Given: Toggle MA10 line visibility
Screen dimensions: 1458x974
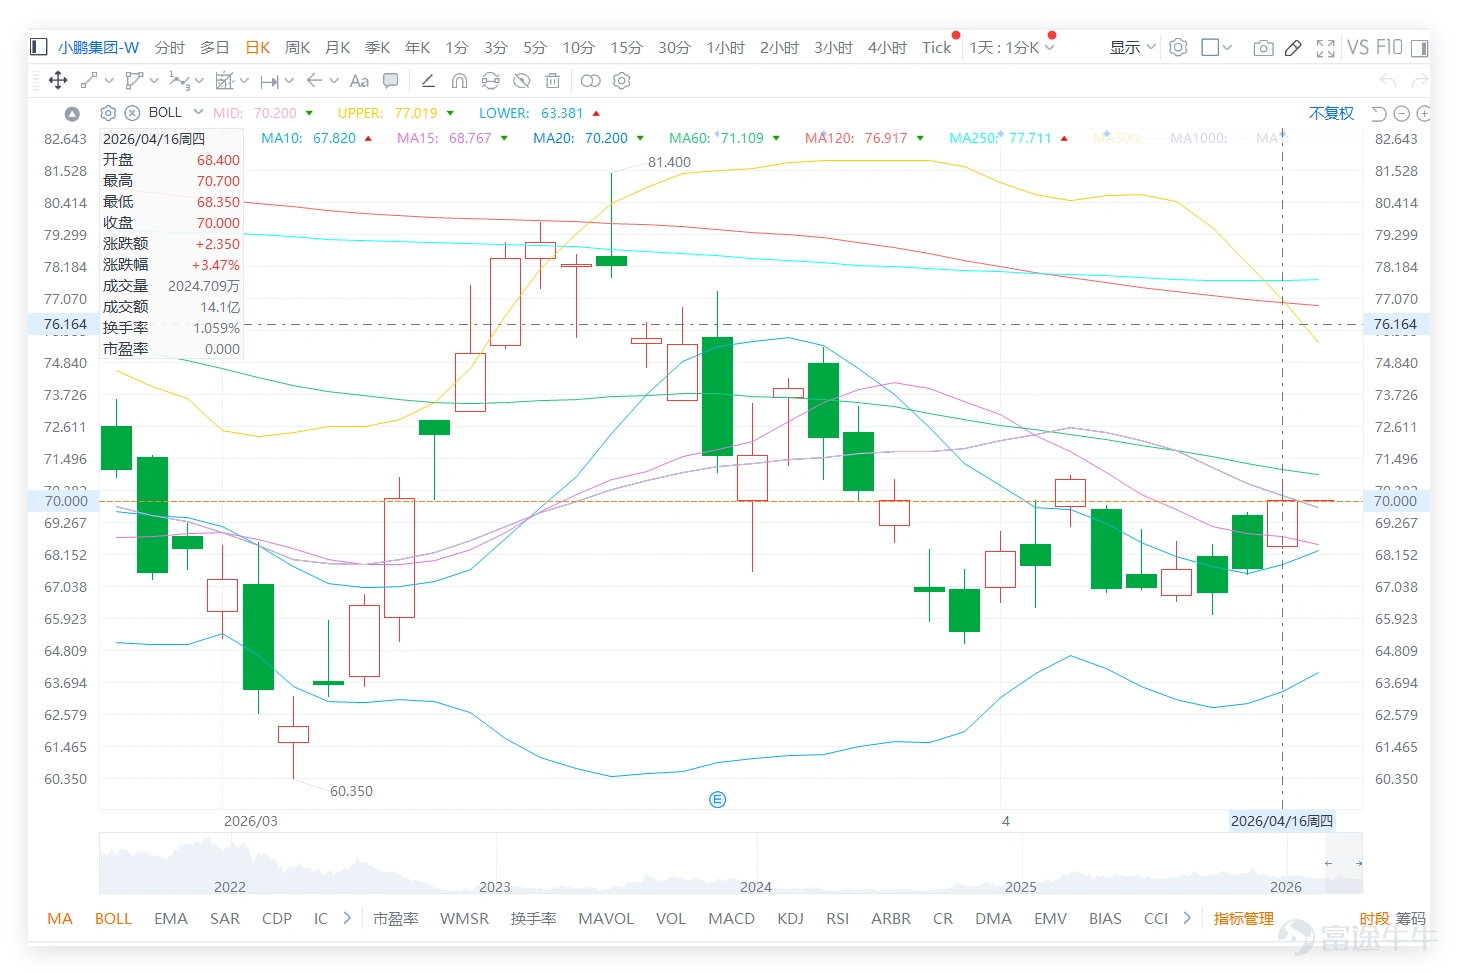Looking at the screenshot, I should point(308,138).
